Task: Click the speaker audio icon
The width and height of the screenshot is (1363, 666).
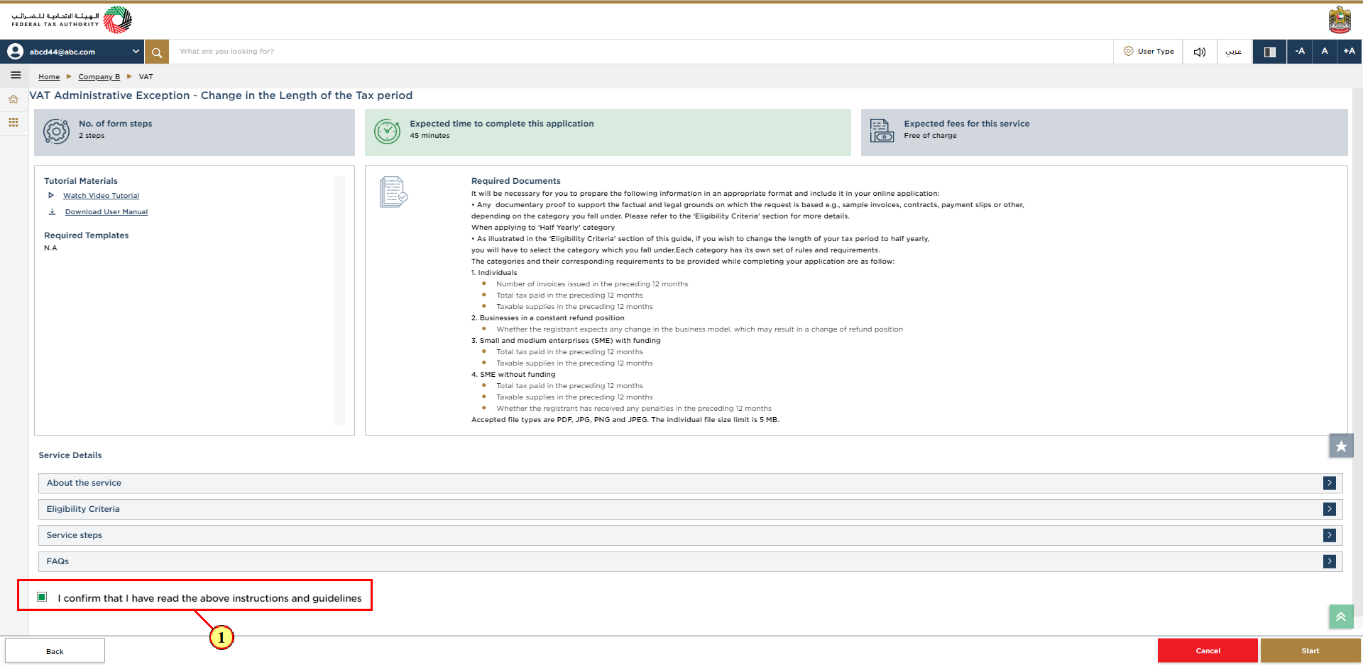Action: [x=1199, y=51]
